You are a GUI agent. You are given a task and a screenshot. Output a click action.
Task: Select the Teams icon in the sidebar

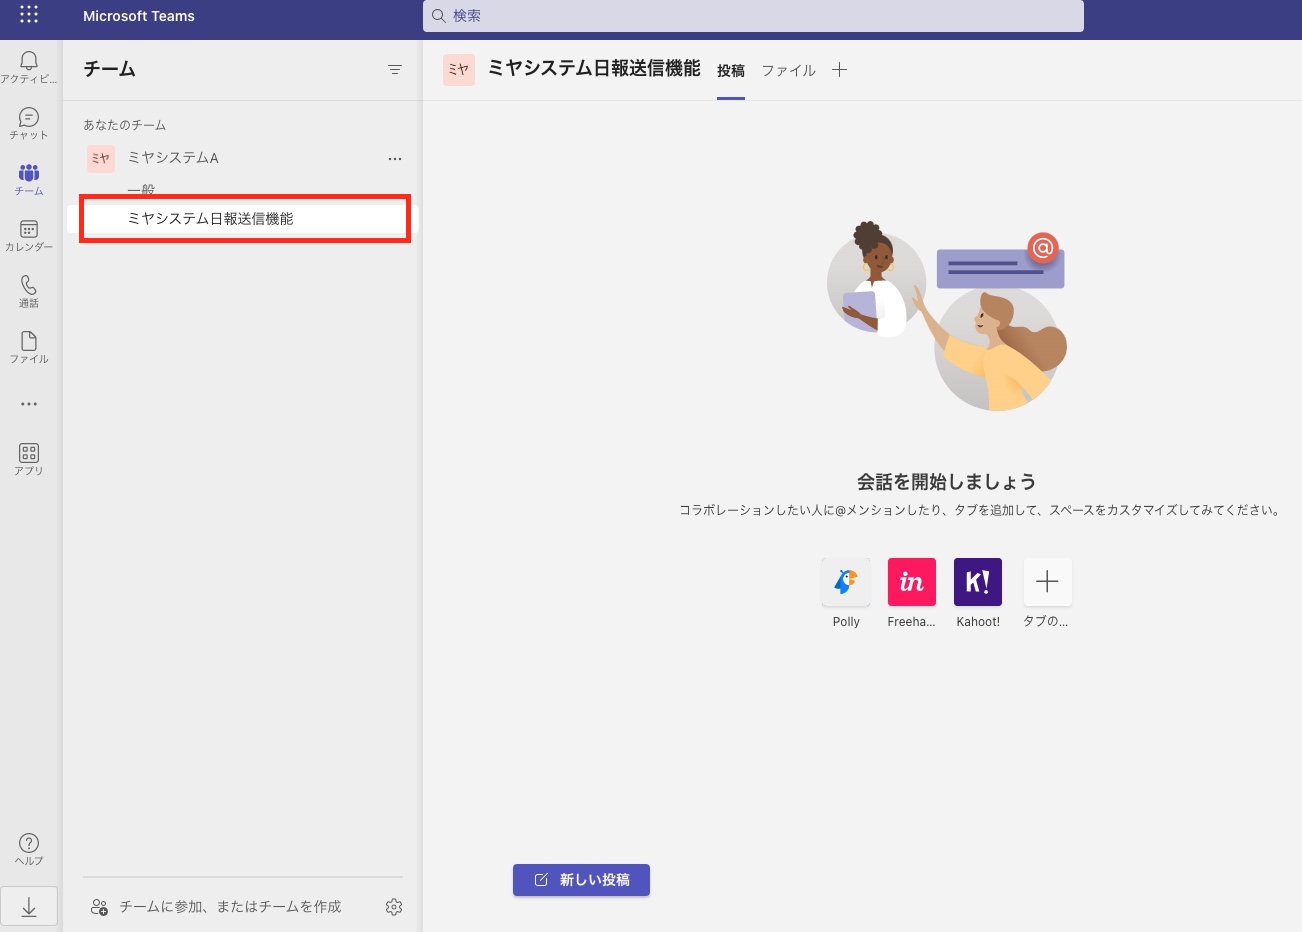29,179
